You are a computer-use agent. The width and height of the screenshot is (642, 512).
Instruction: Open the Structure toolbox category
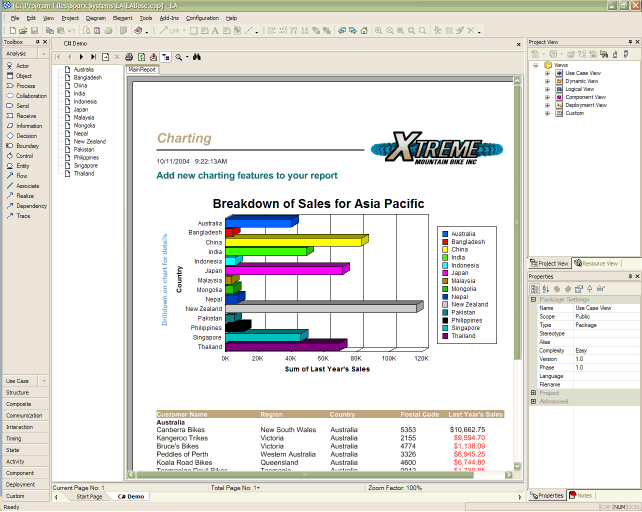18,392
